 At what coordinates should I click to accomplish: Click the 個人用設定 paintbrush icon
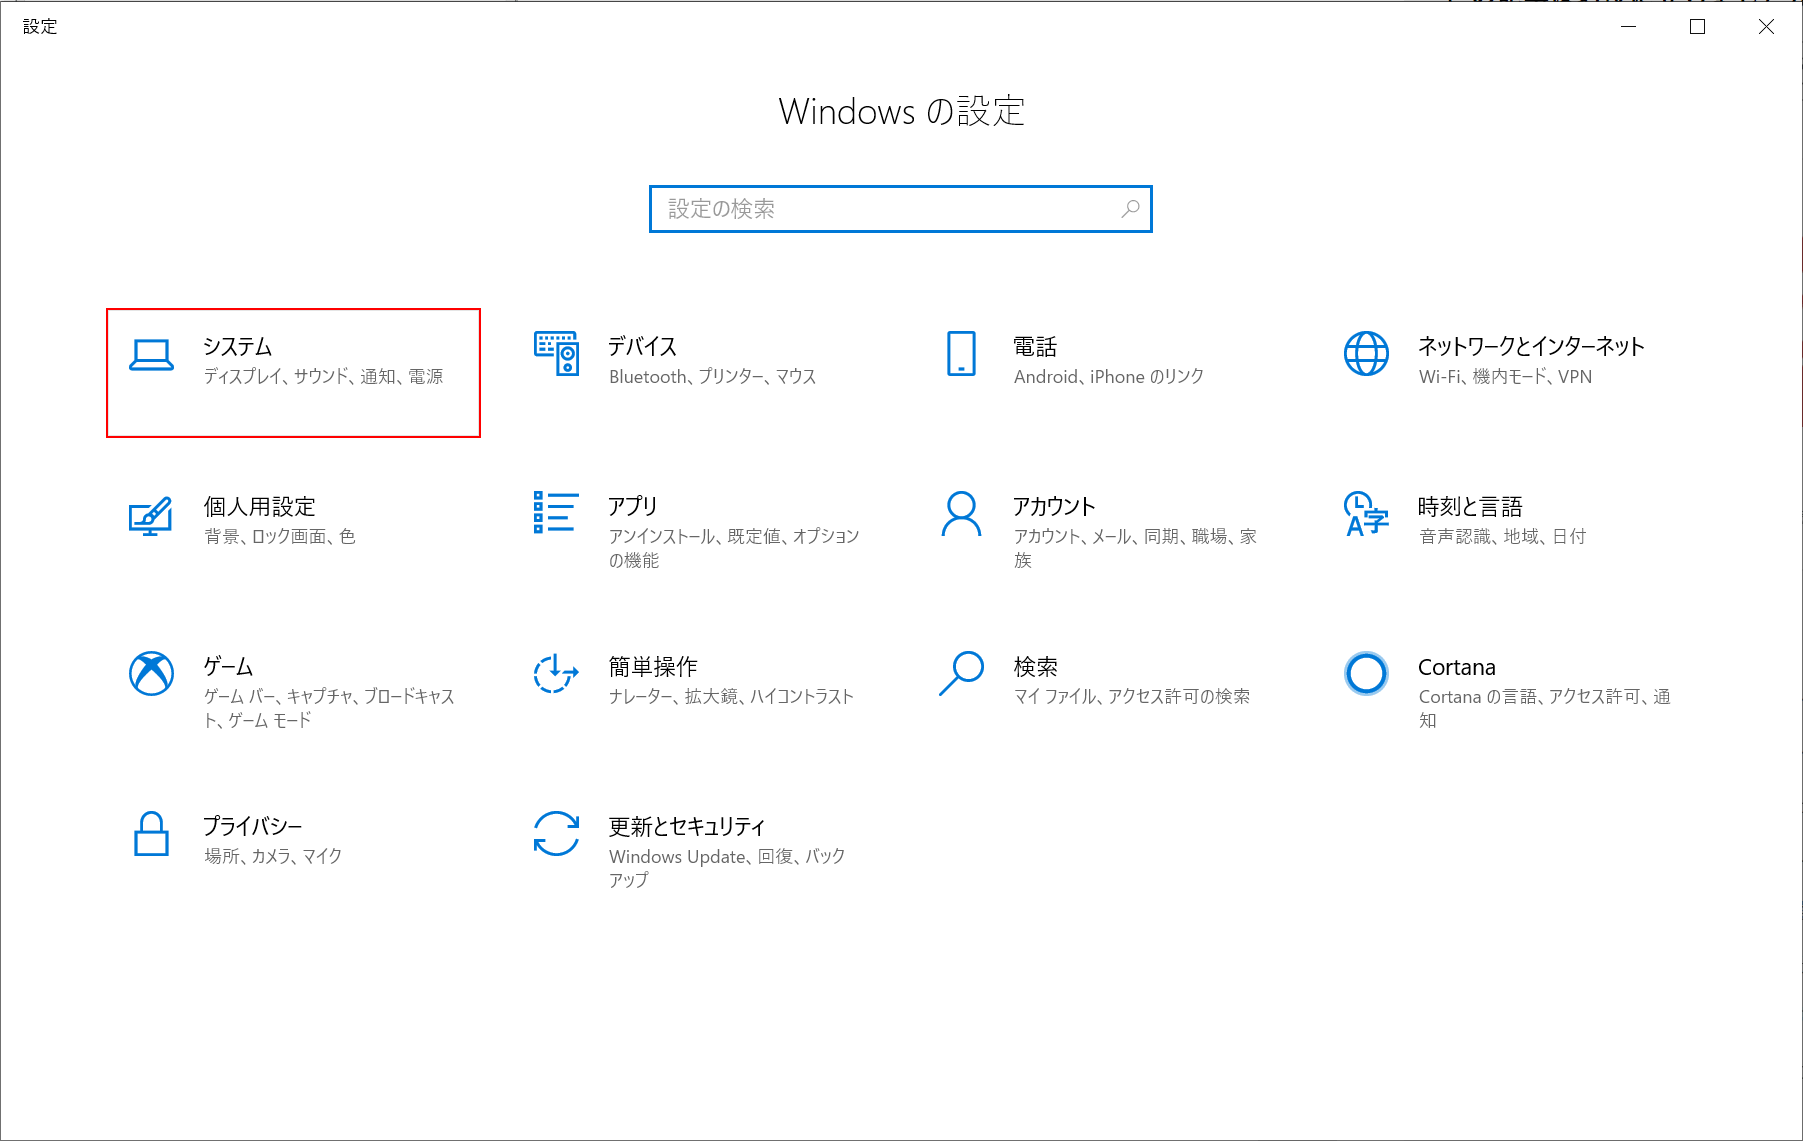pyautogui.click(x=151, y=516)
